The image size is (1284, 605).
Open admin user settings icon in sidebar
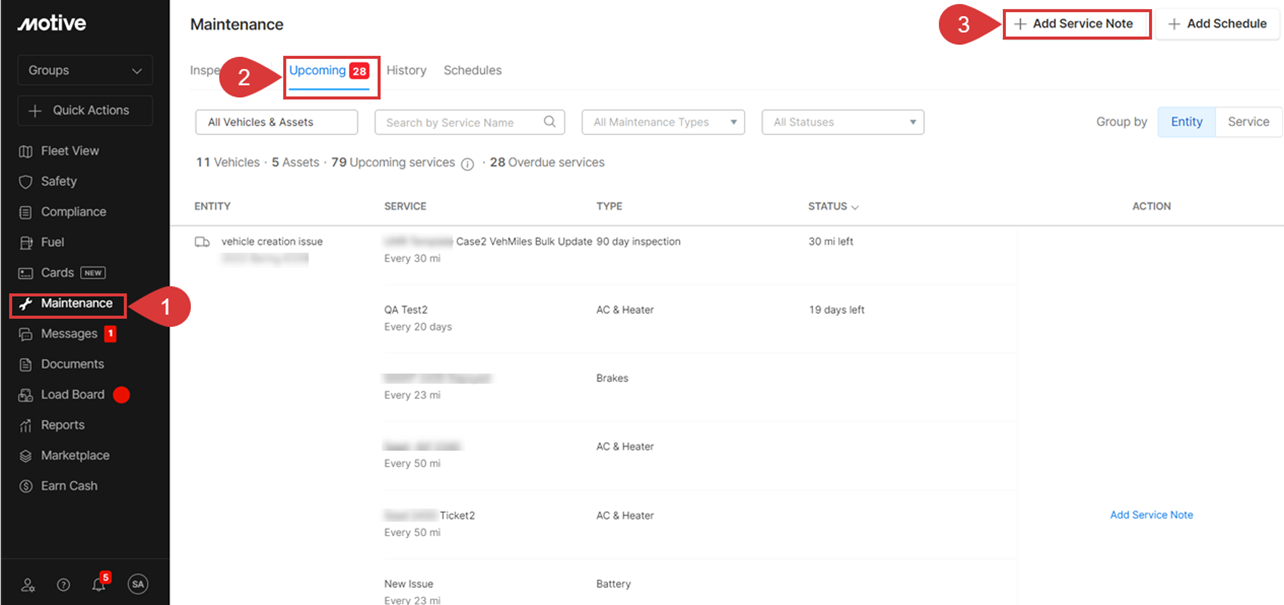click(x=28, y=585)
